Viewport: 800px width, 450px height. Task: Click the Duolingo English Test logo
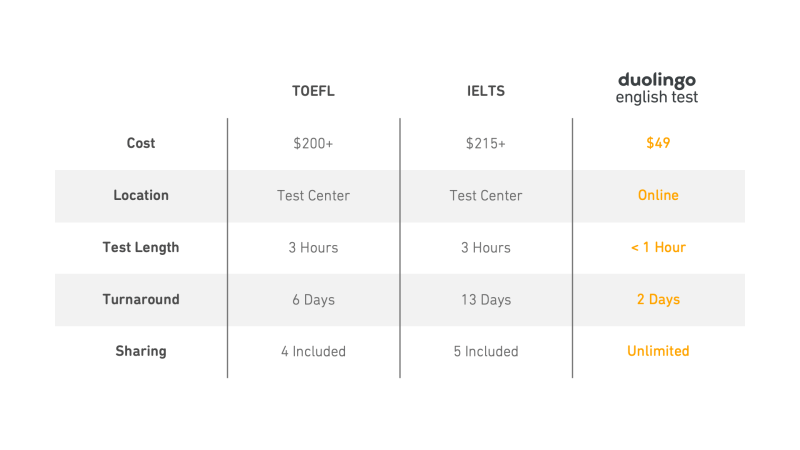tap(657, 89)
